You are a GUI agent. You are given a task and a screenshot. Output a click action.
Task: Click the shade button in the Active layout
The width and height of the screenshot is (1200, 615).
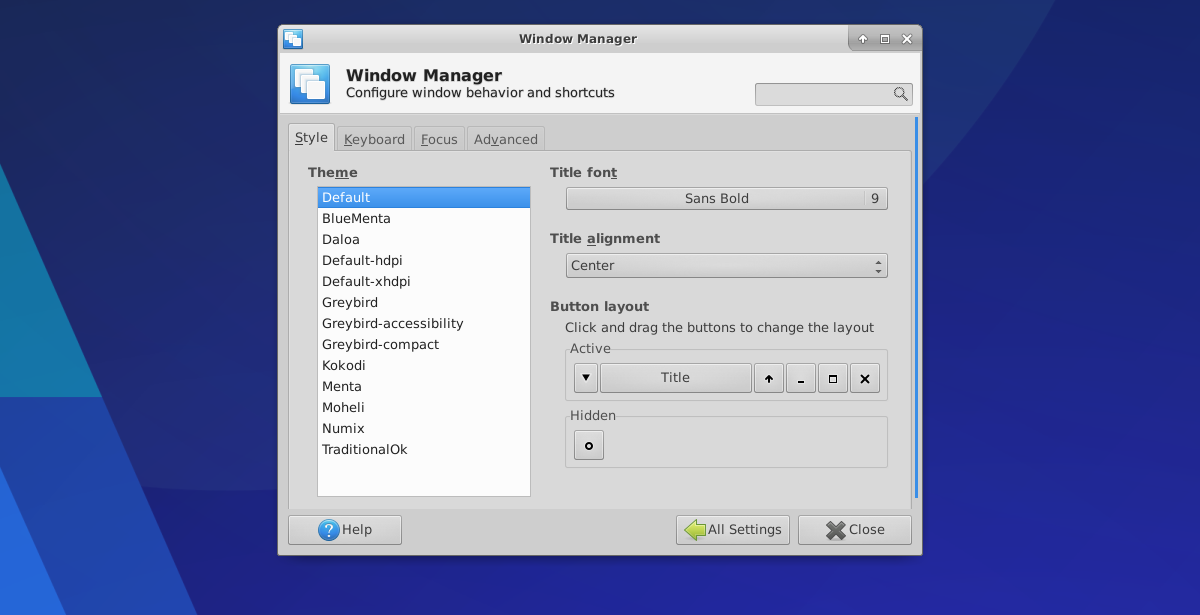[768, 378]
